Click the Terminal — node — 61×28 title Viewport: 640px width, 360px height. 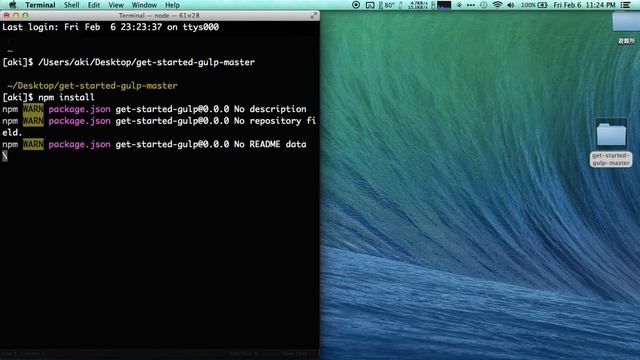(x=159, y=16)
